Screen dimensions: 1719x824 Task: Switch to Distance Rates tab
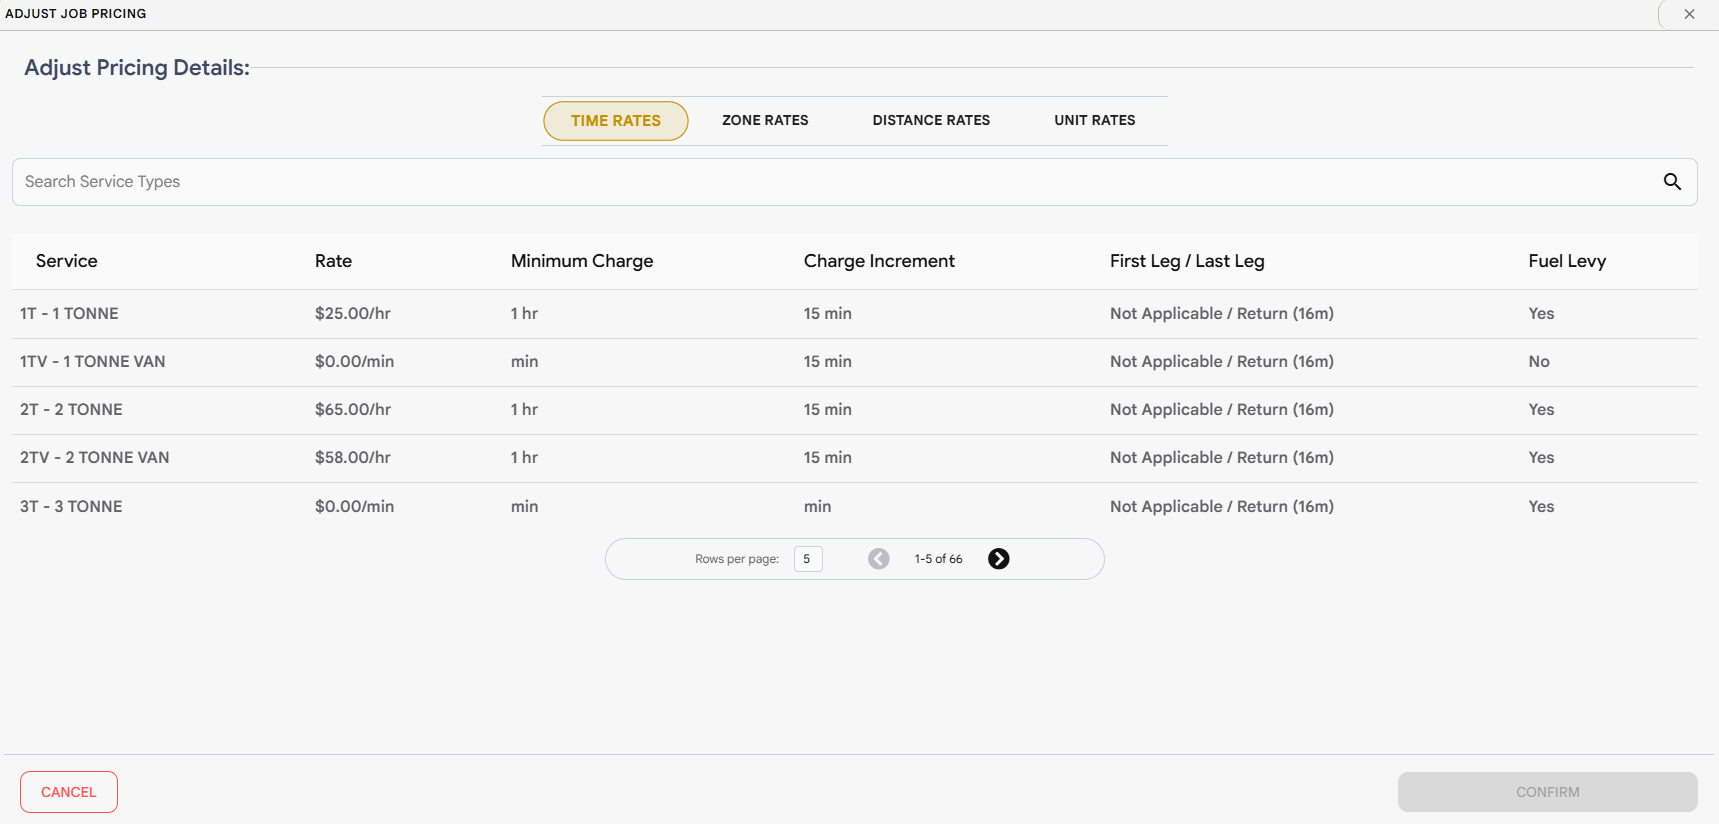(931, 120)
